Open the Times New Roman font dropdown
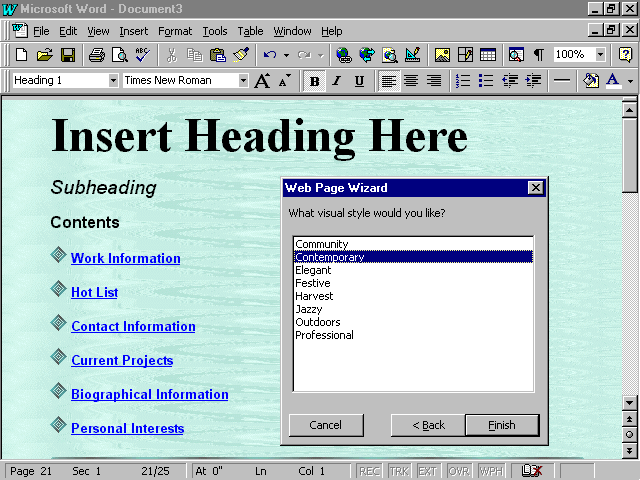This screenshot has height=480, width=640. pyautogui.click(x=243, y=80)
